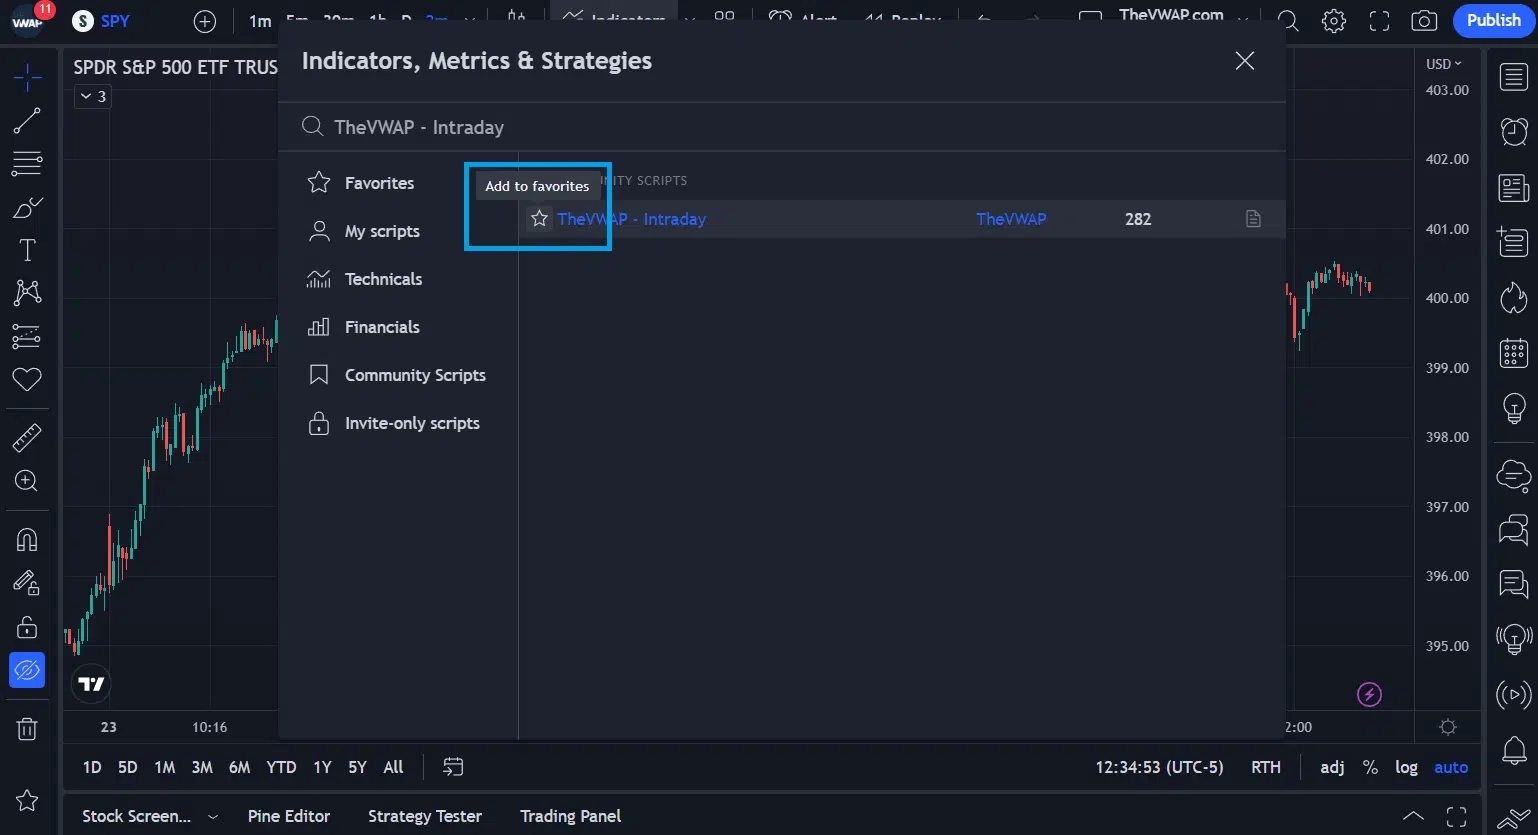The height and width of the screenshot is (835, 1538).
Task: Expand Stock Screener dropdown arrow
Action: click(213, 817)
